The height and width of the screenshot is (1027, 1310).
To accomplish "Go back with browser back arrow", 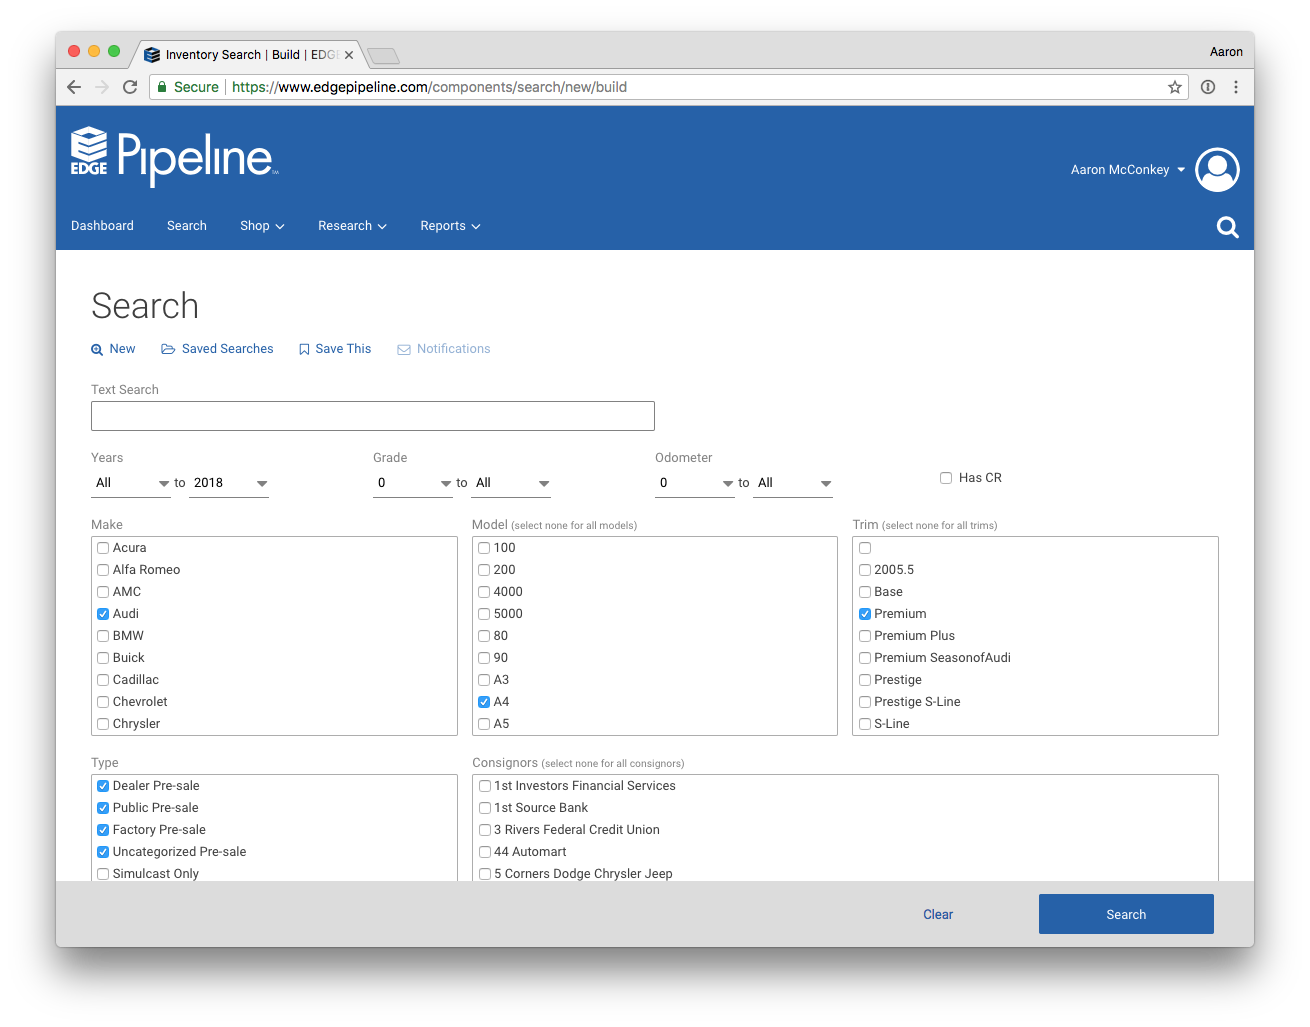I will 74,87.
